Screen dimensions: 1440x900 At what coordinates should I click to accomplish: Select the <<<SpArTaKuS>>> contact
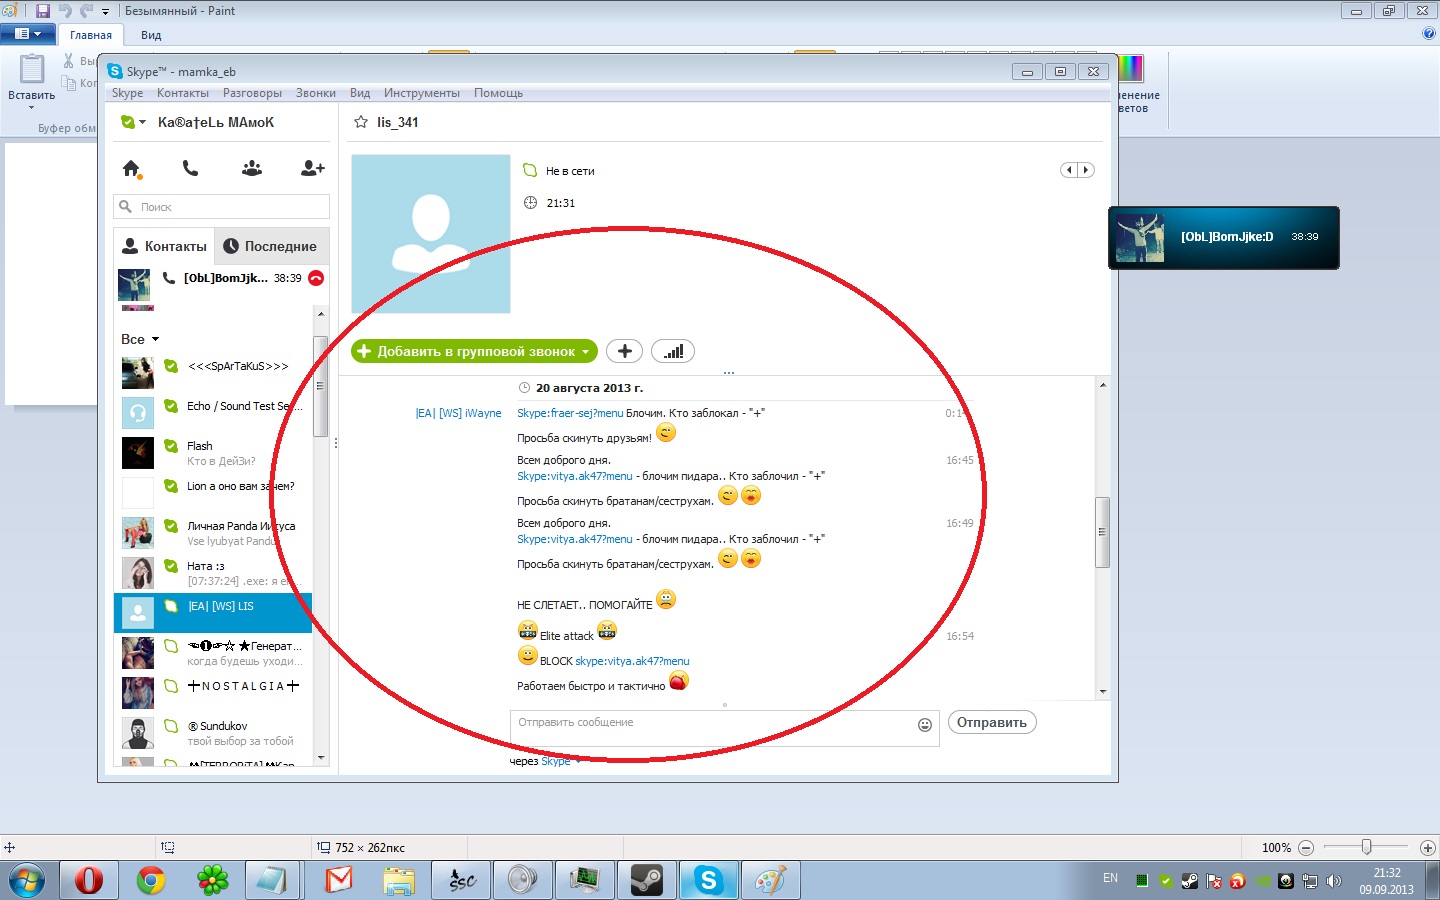tap(213, 372)
